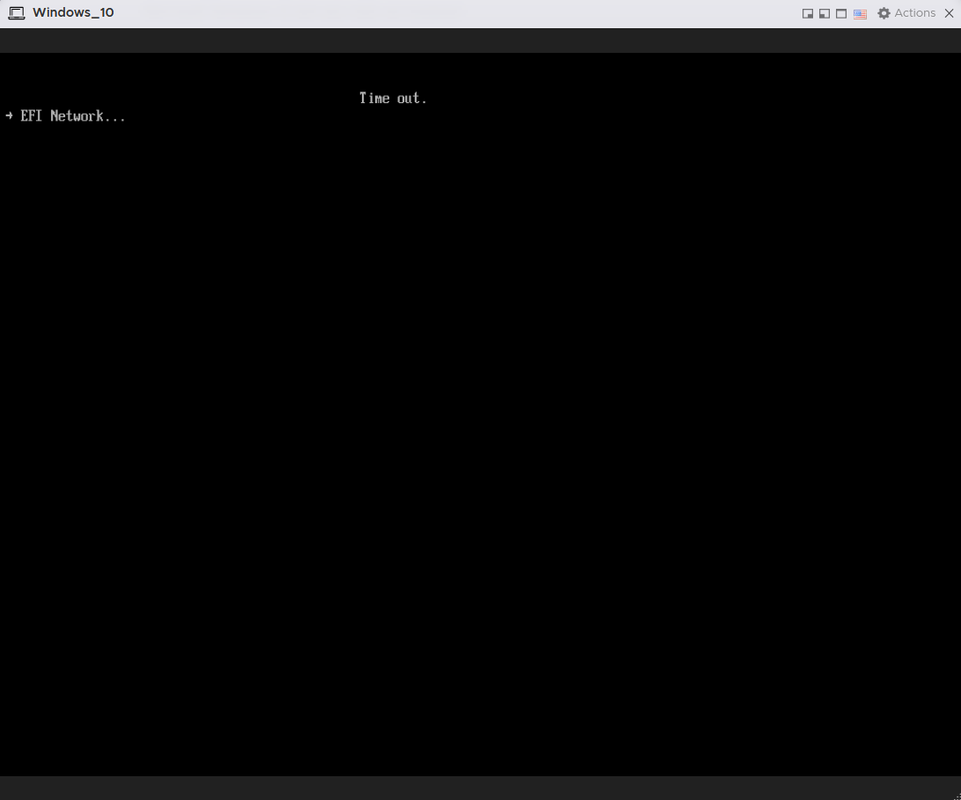The width and height of the screenshot is (961, 800).
Task: Open the Actions menu
Action: [914, 13]
